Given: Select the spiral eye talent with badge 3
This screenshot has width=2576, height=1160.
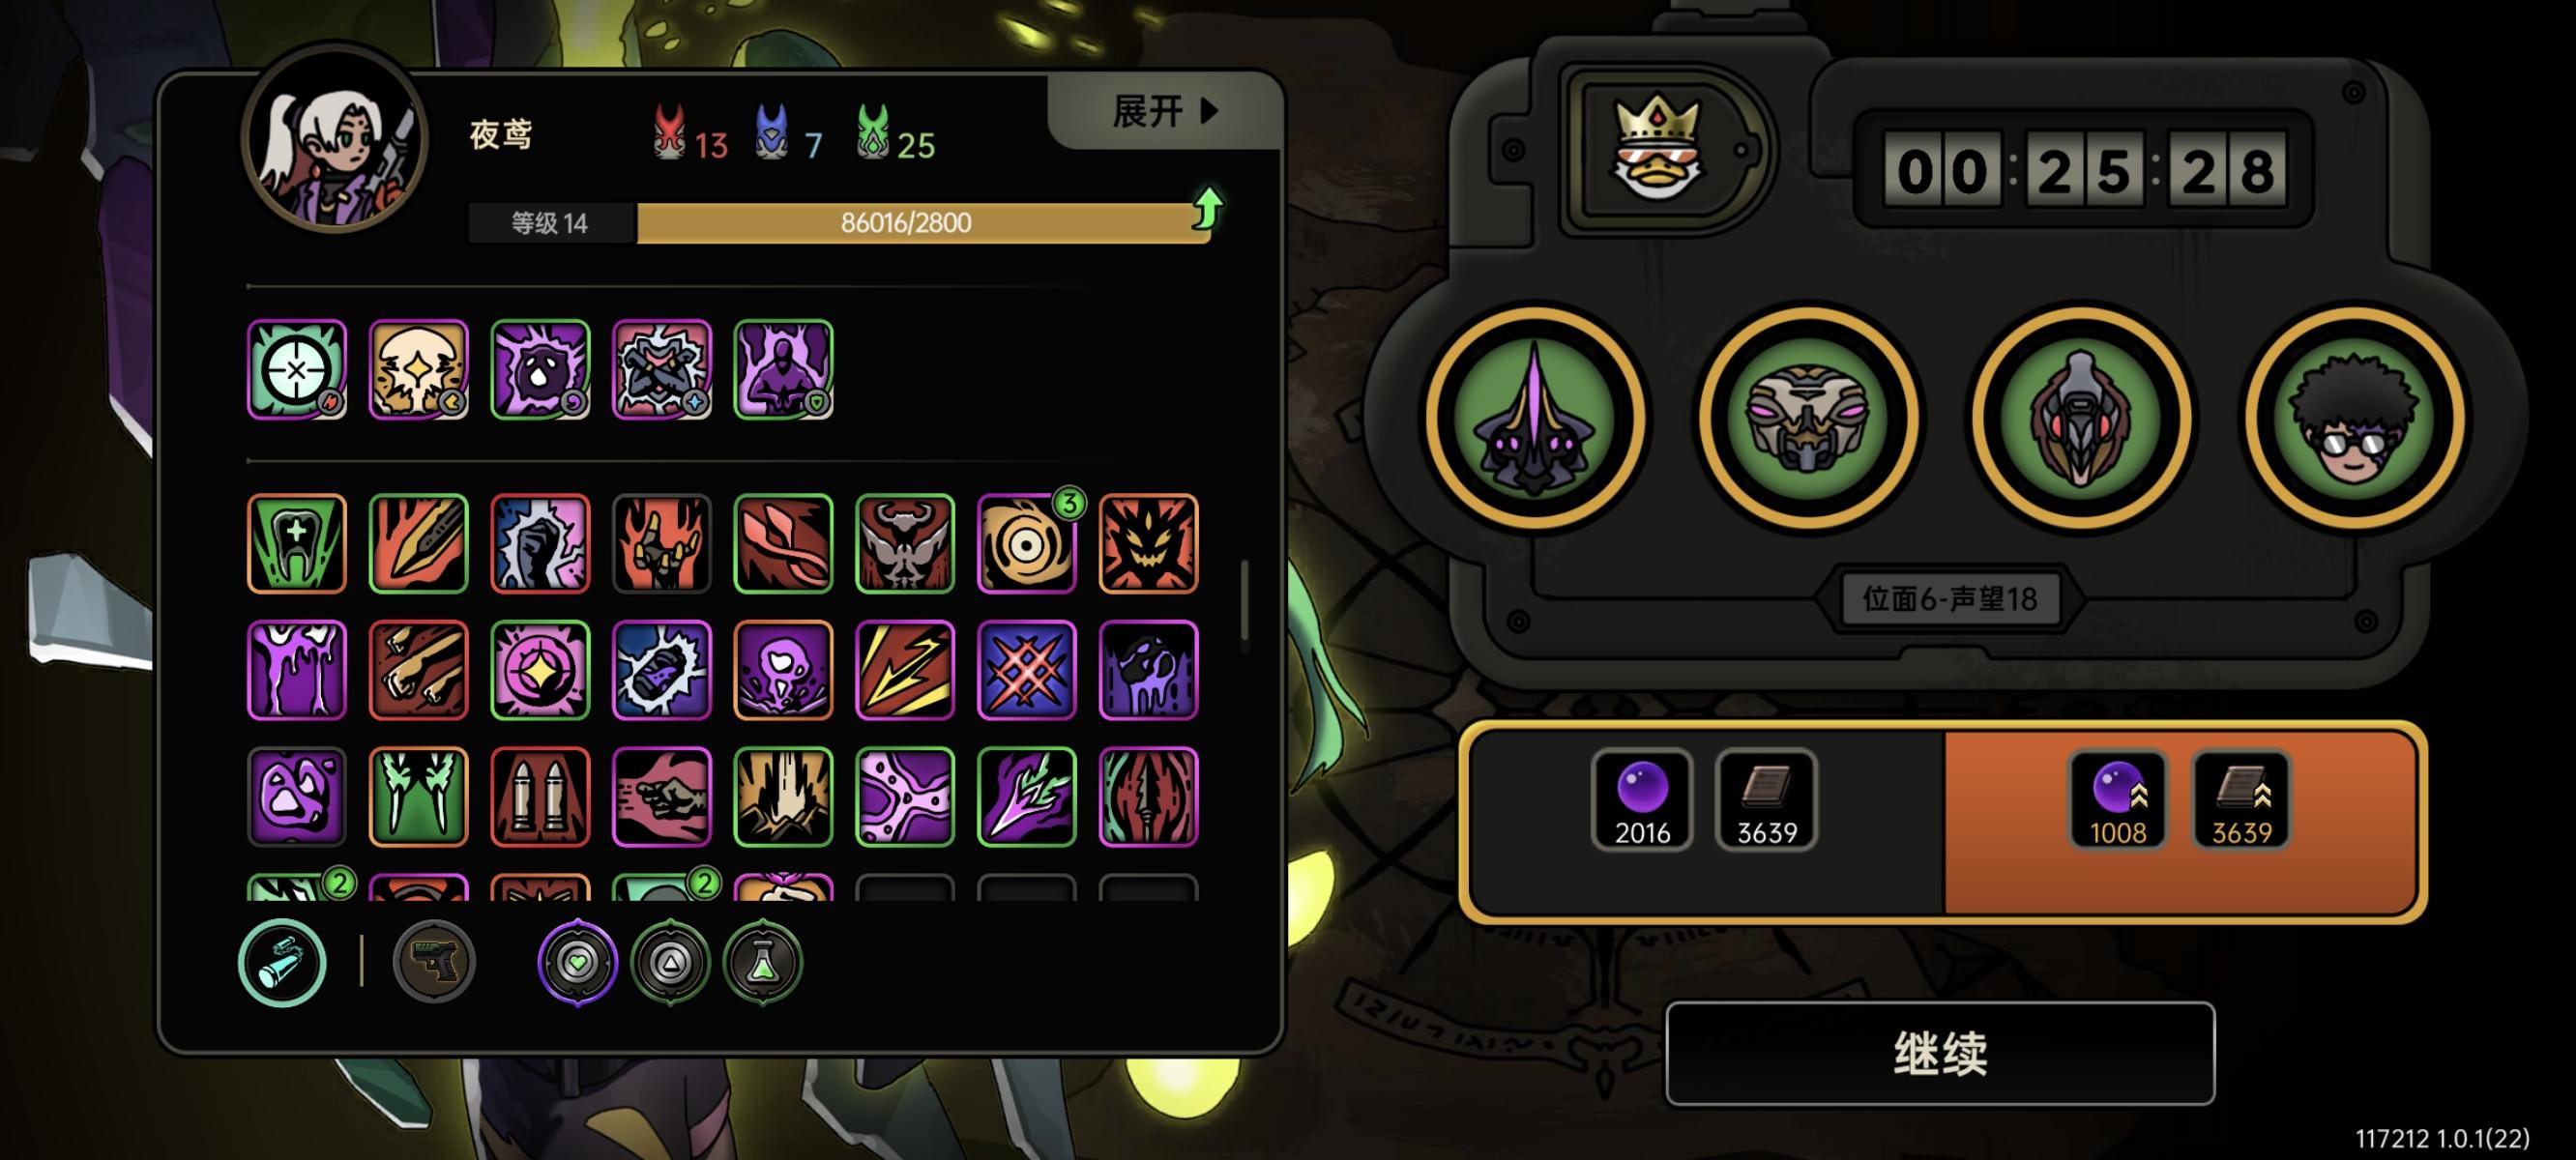Looking at the screenshot, I should click(x=1027, y=543).
